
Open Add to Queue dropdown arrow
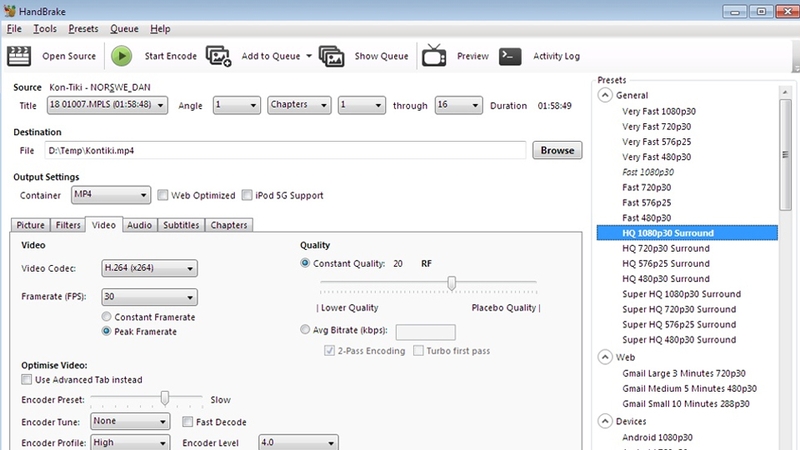pyautogui.click(x=309, y=56)
